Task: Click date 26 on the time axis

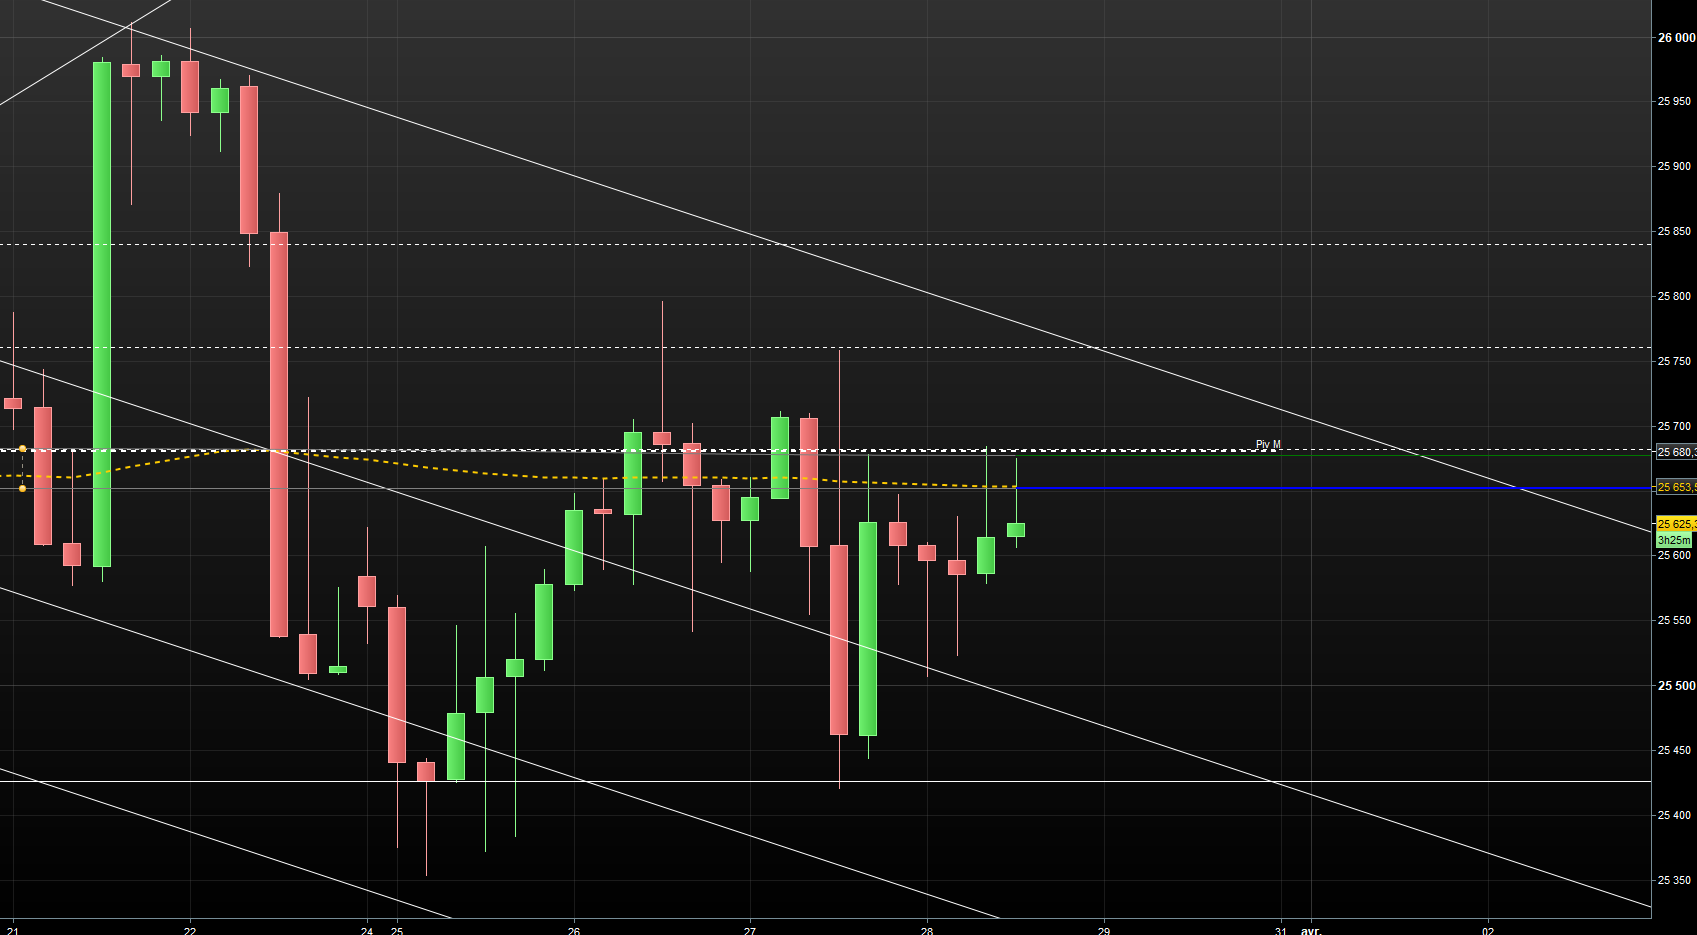Action: click(574, 930)
